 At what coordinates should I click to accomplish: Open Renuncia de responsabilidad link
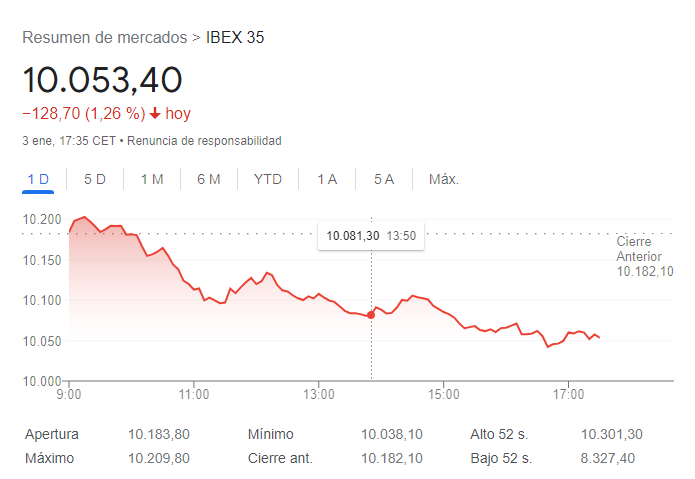(x=204, y=141)
